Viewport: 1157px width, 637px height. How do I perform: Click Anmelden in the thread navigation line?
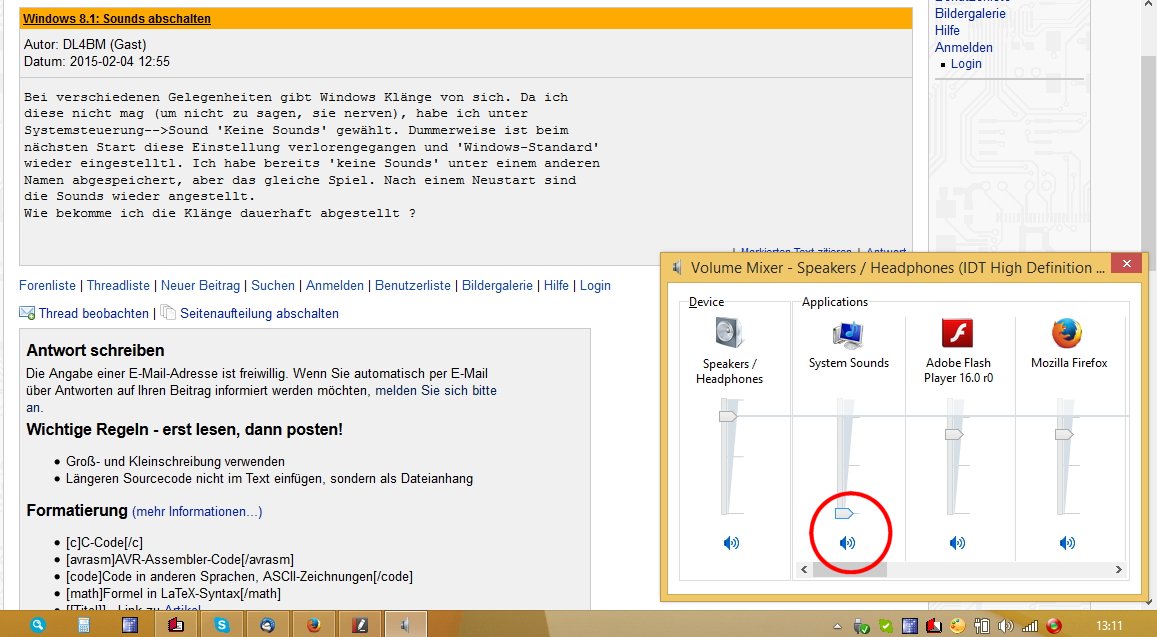pyautogui.click(x=335, y=286)
